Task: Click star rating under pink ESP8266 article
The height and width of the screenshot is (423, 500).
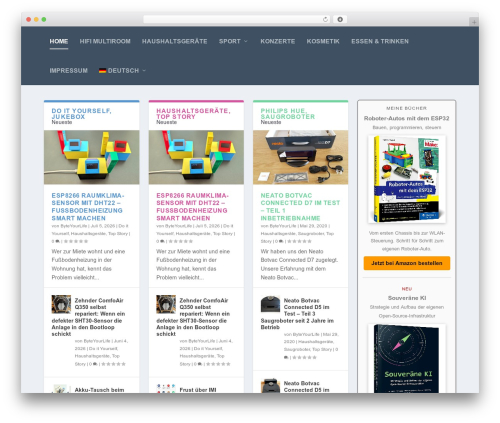Action: click(x=181, y=241)
